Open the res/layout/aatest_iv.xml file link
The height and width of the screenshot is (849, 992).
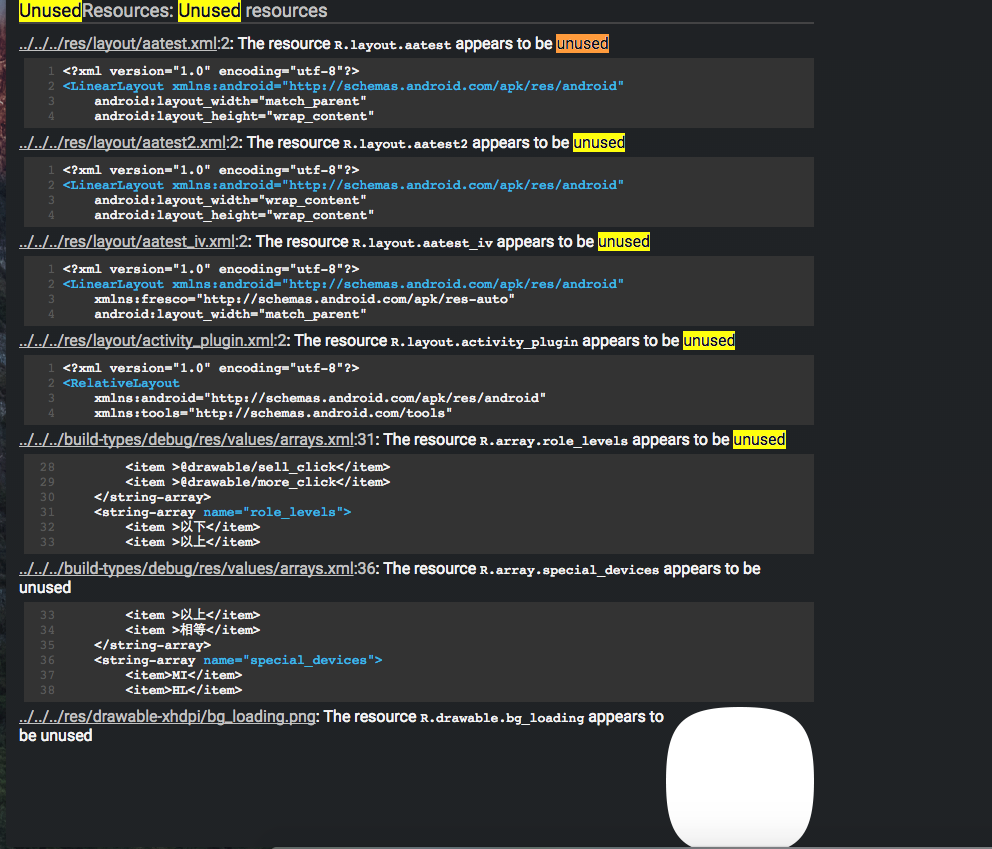127,242
